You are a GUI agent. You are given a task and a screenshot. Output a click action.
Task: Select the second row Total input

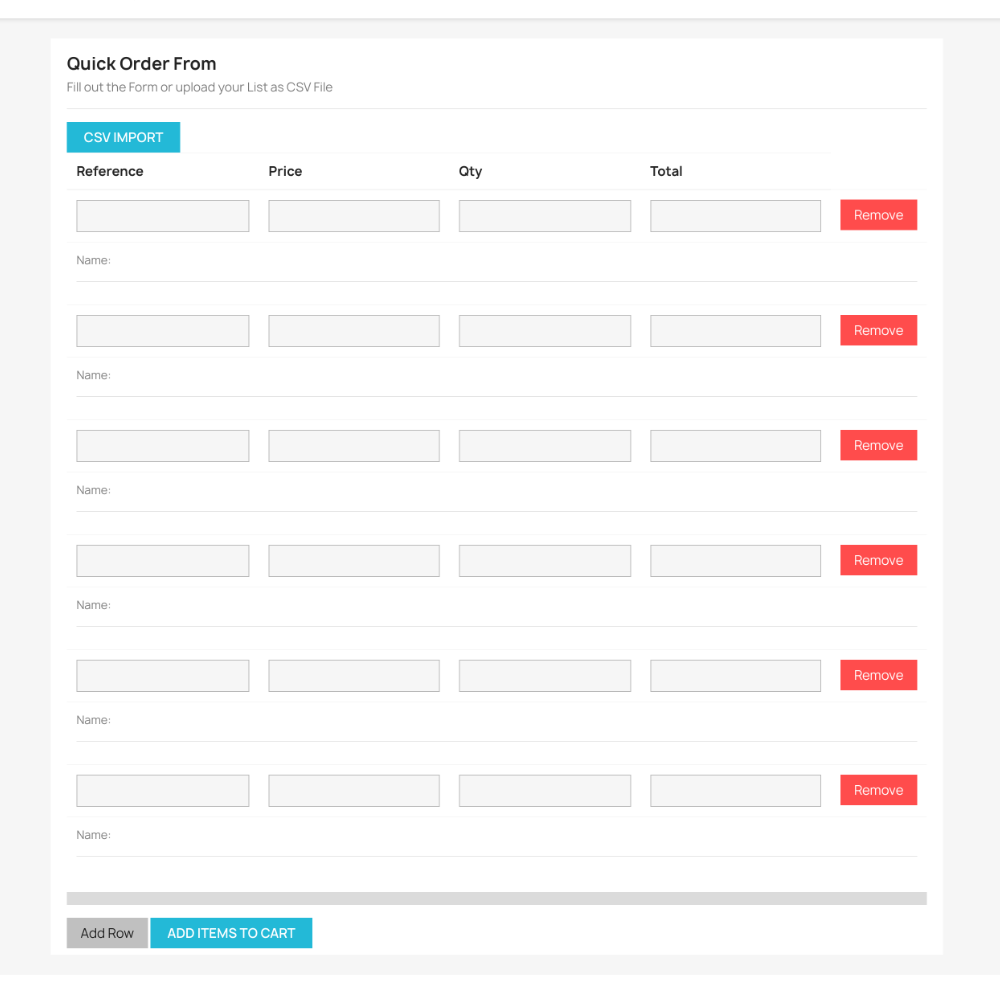point(735,331)
